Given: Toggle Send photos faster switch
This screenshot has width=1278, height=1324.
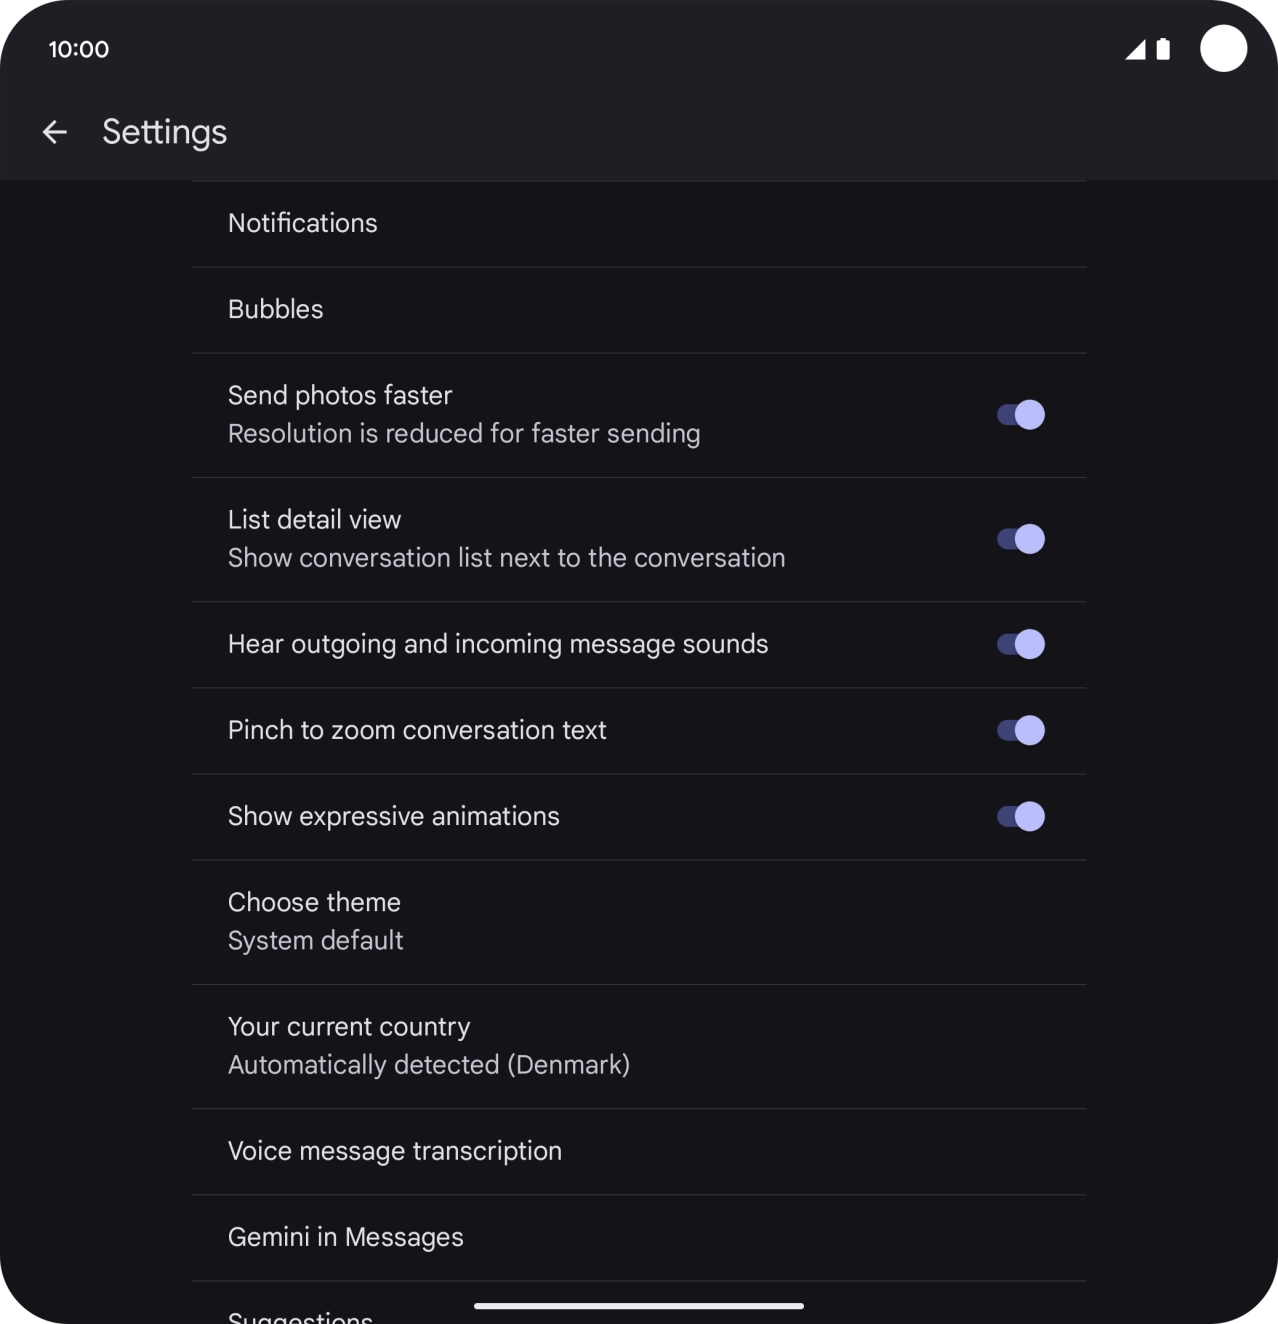Looking at the screenshot, I should coord(1020,415).
